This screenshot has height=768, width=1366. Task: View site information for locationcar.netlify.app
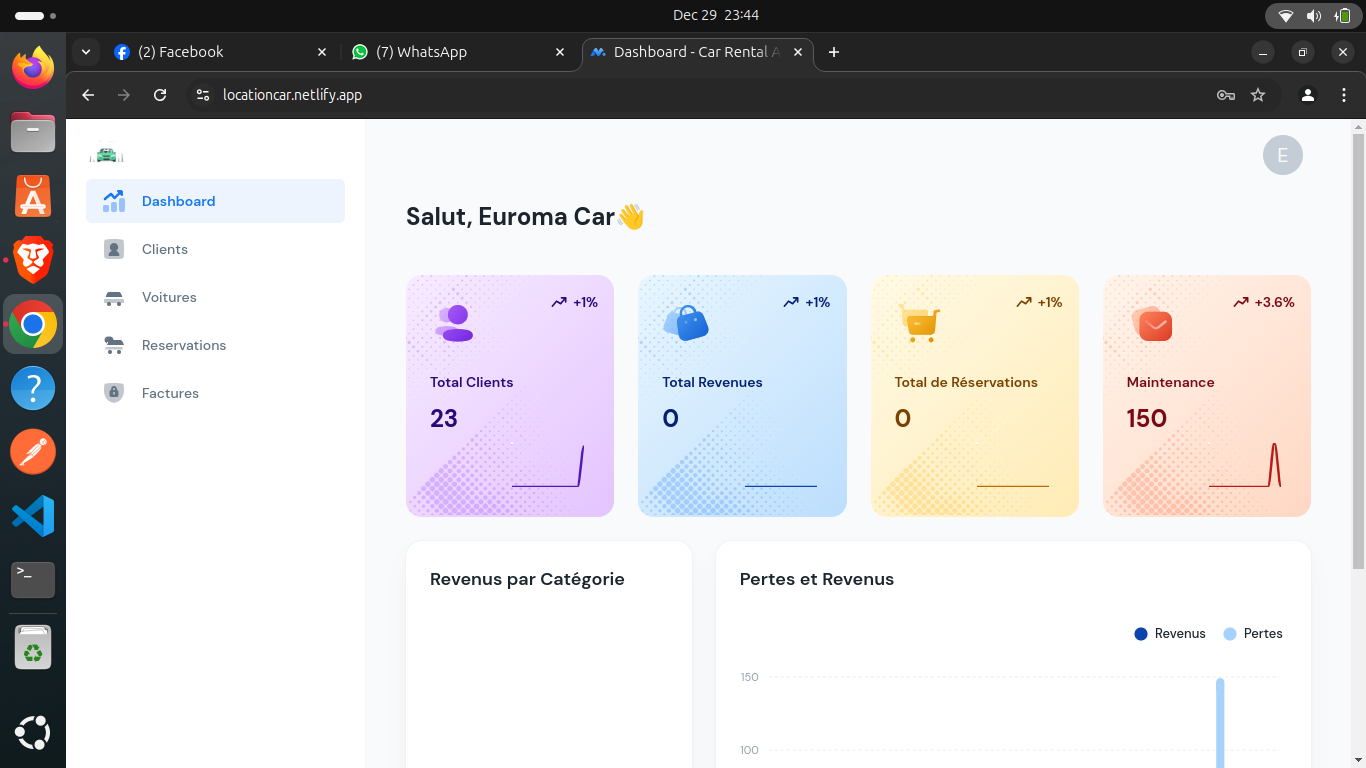[x=203, y=95]
